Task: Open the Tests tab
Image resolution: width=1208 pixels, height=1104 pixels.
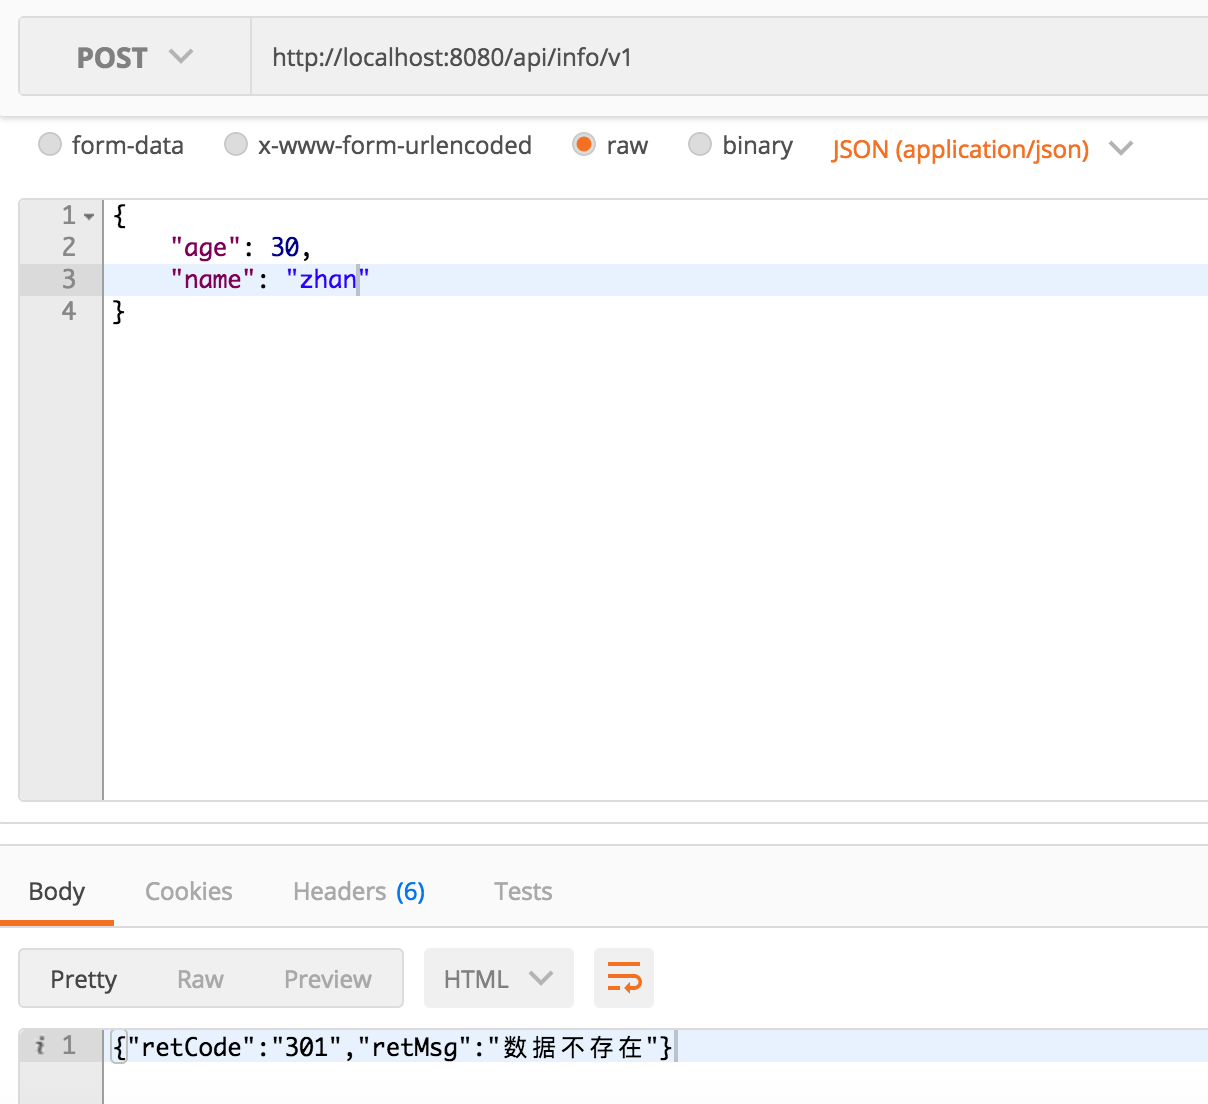Action: pyautogui.click(x=523, y=891)
